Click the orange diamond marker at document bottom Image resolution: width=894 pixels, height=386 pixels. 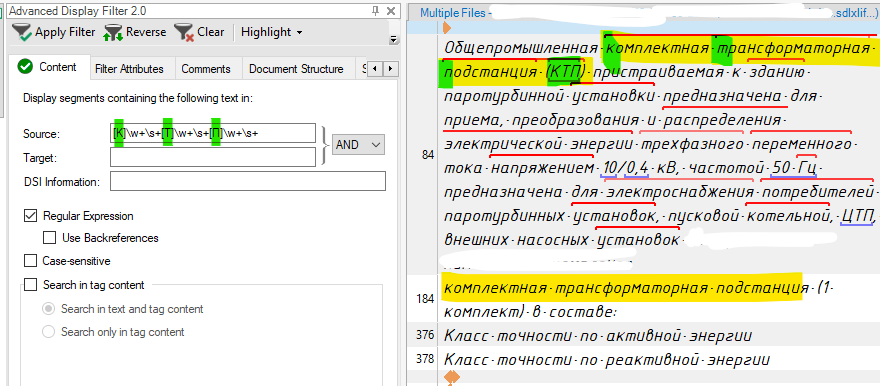452,377
